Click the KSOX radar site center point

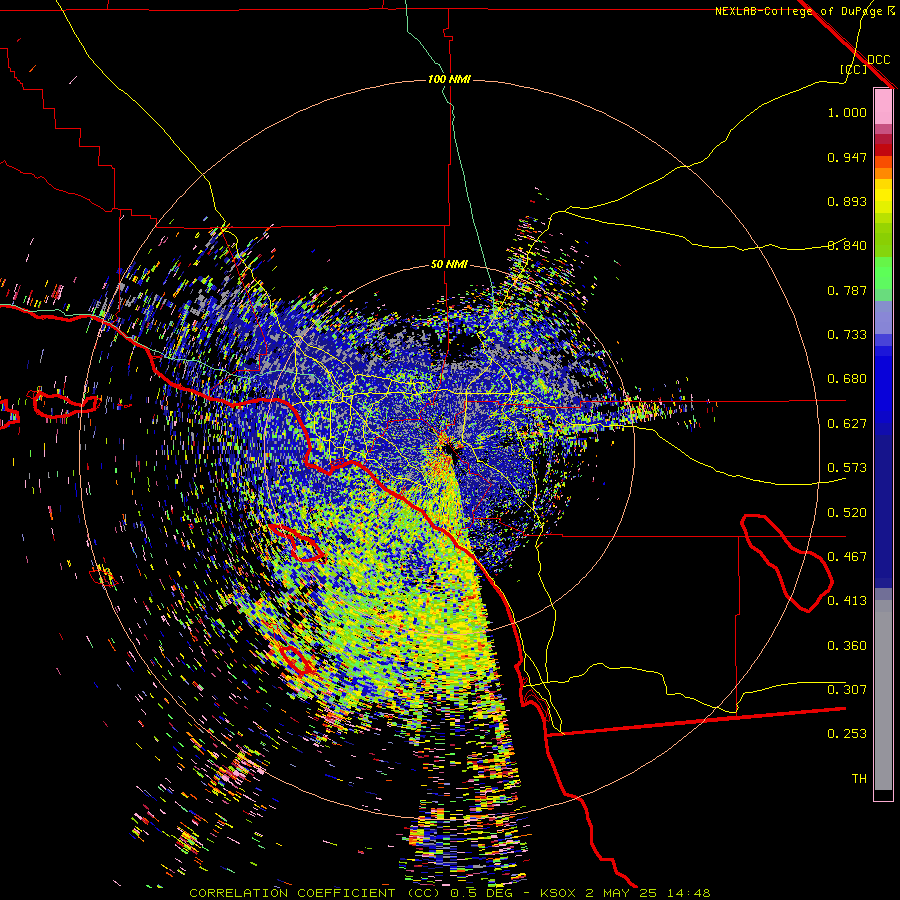point(448,447)
